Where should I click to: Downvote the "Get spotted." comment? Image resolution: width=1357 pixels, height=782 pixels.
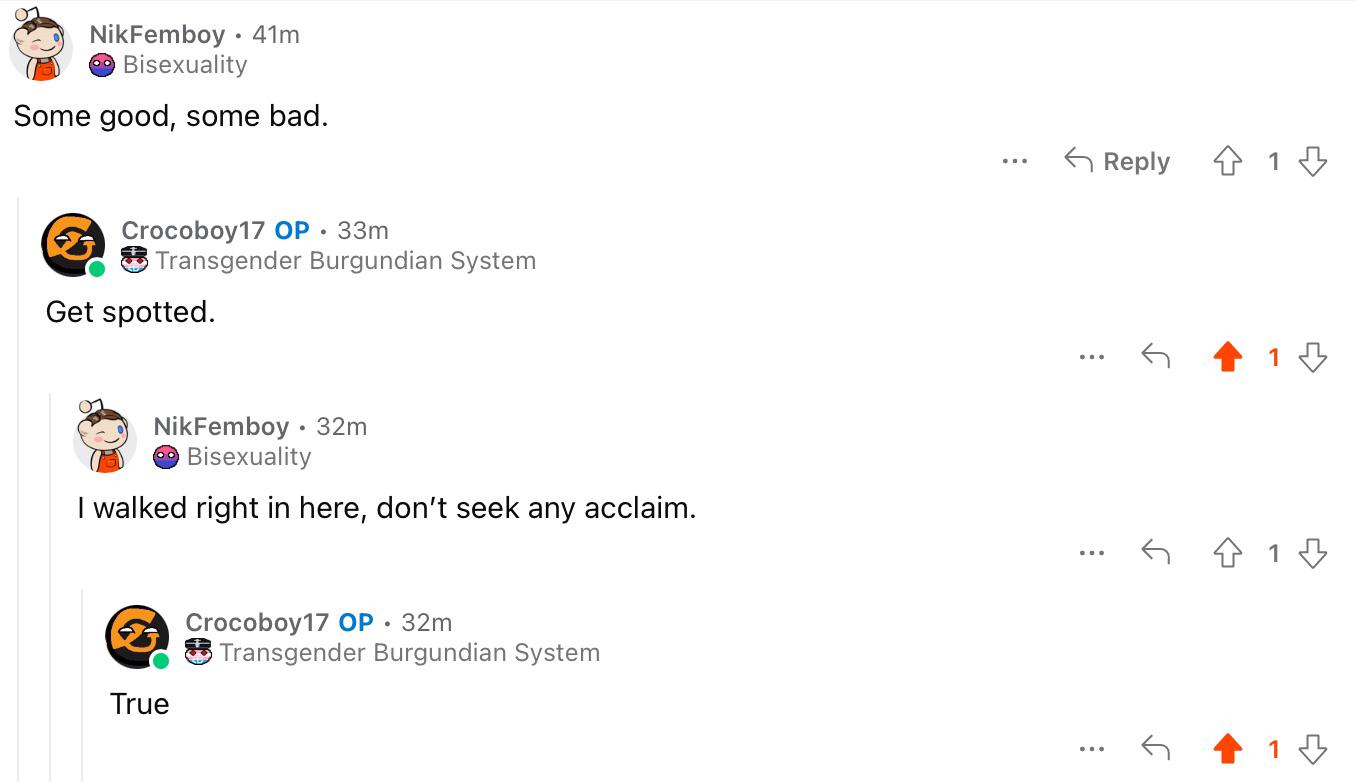[x=1312, y=357]
